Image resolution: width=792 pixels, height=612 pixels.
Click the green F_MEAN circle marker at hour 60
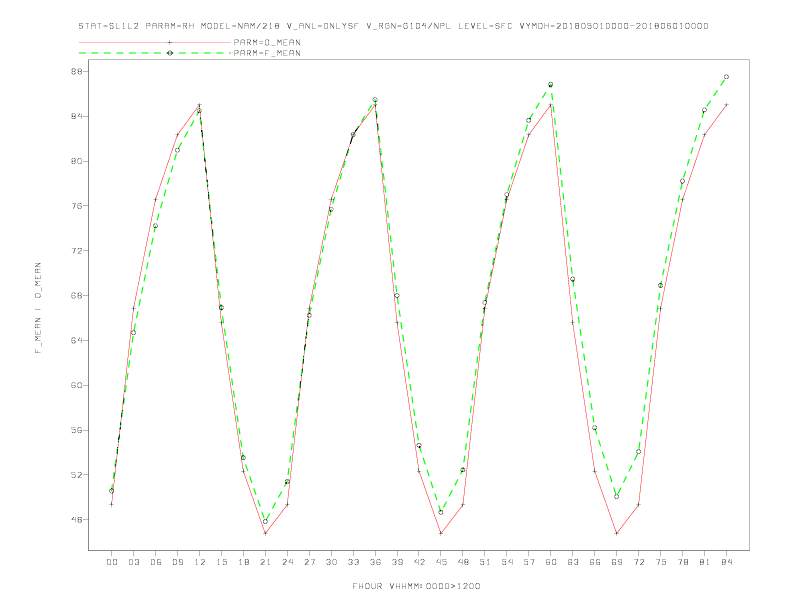pos(551,84)
